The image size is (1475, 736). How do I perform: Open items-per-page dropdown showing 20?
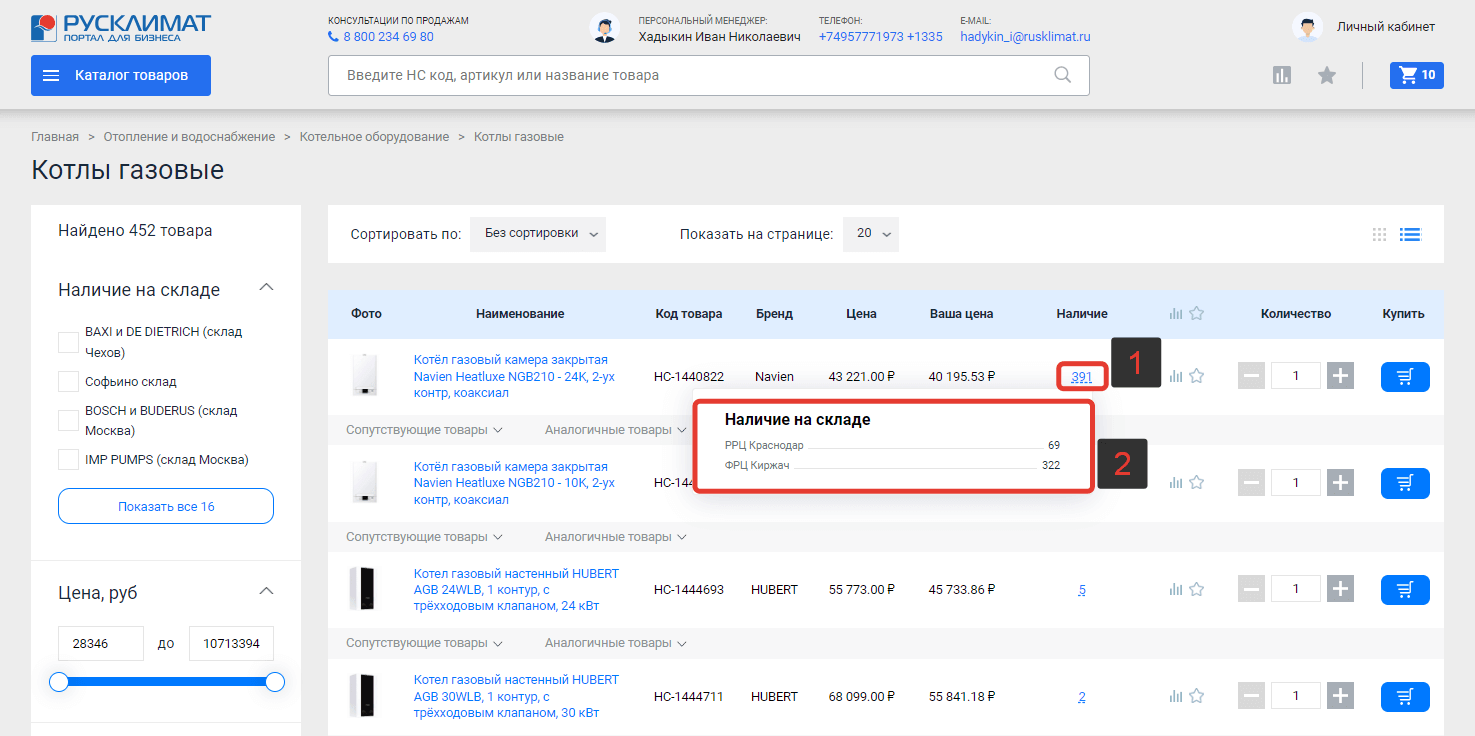(x=871, y=234)
